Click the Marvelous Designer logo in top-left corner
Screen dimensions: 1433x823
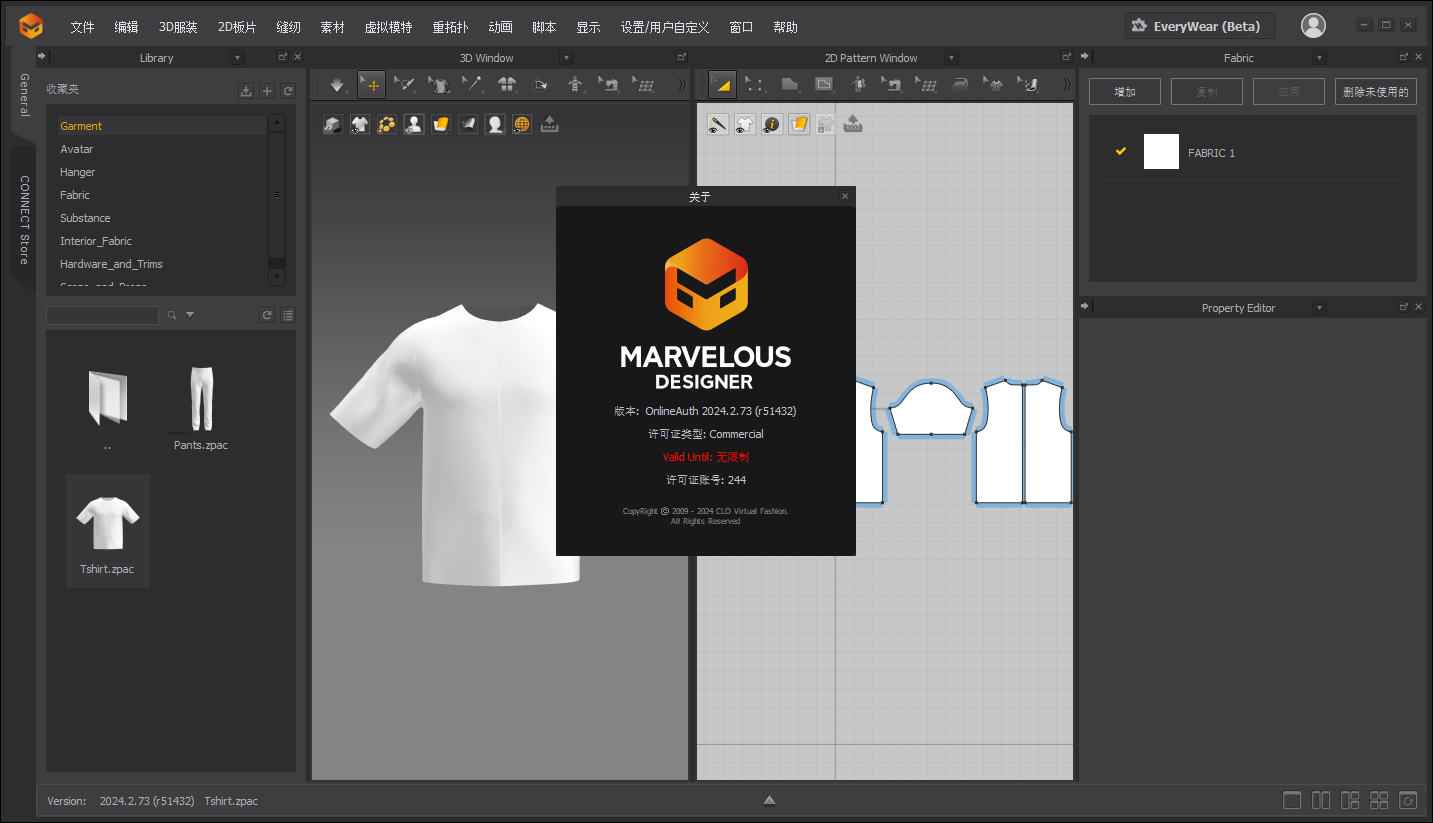point(31,26)
